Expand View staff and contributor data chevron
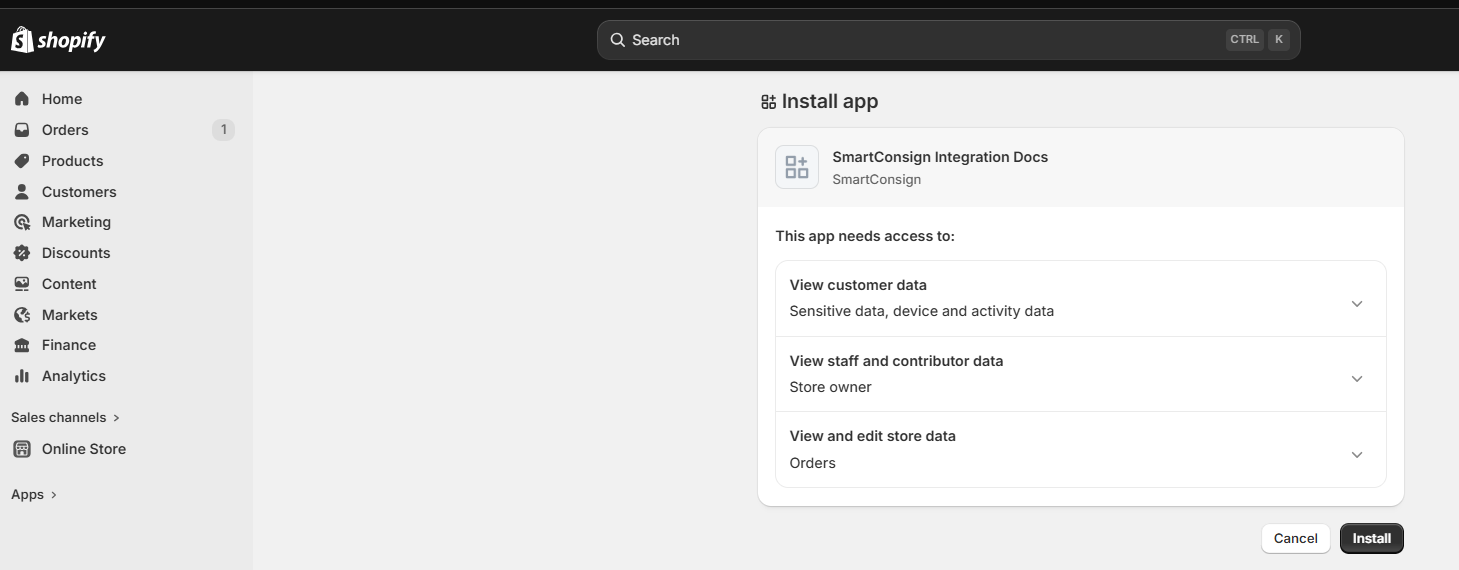Image resolution: width=1459 pixels, height=570 pixels. click(1357, 379)
